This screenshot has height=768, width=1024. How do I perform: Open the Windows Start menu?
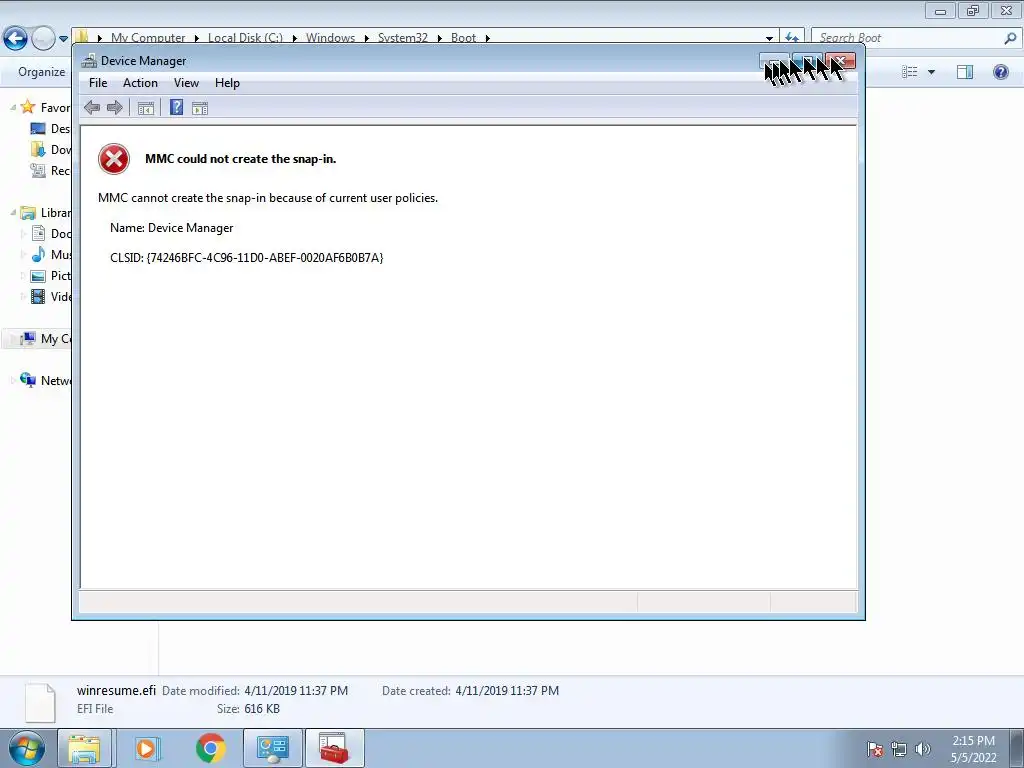[27, 748]
